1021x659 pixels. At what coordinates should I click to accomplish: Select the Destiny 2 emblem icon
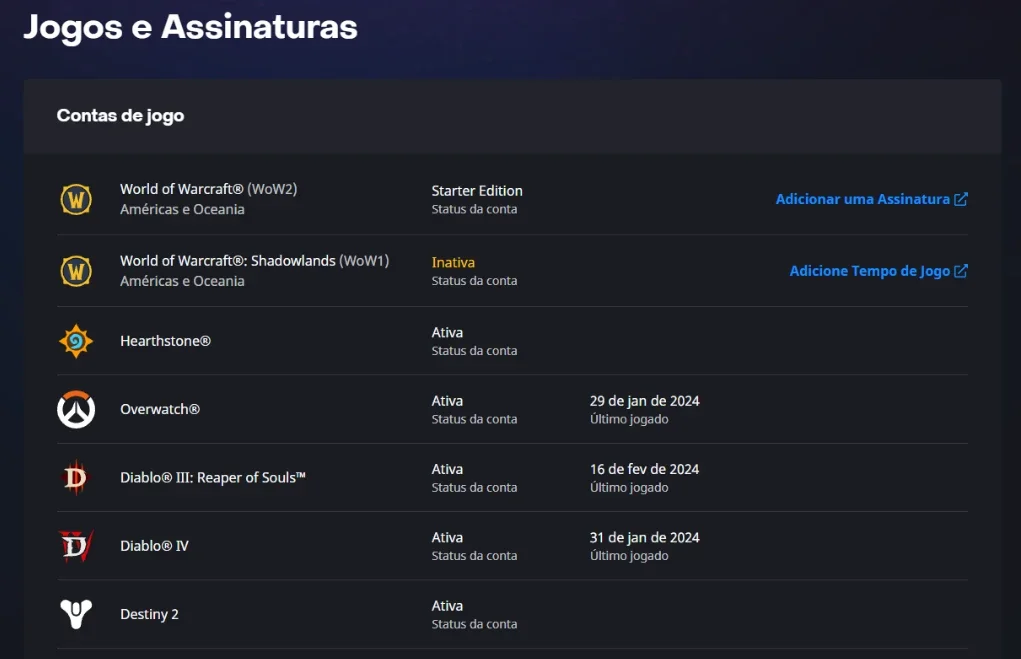76,614
